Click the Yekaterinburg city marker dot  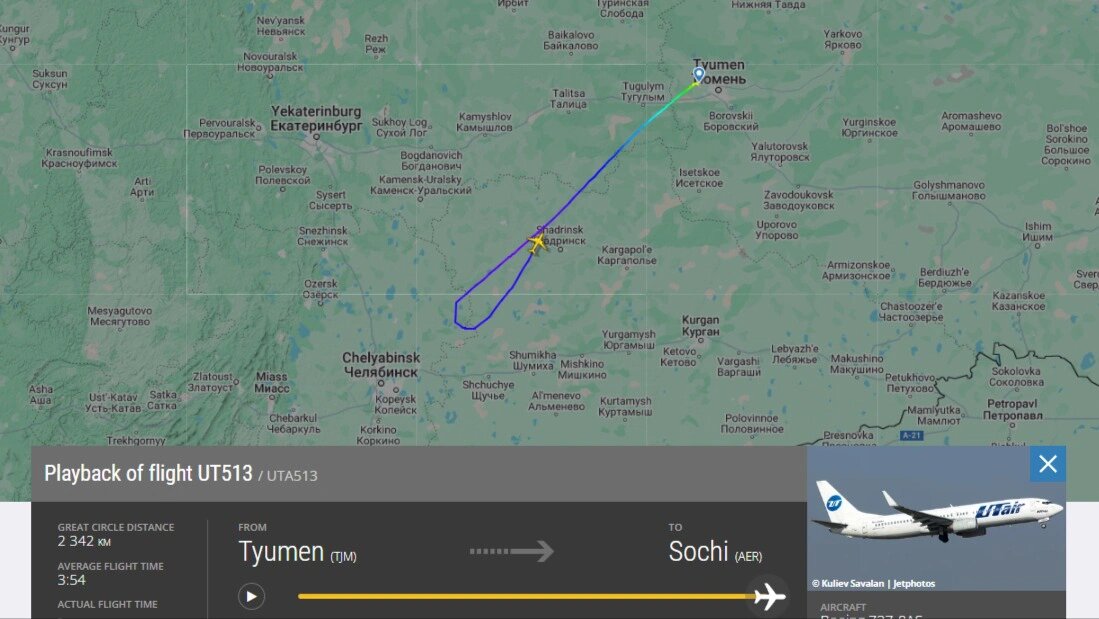[x=316, y=137]
